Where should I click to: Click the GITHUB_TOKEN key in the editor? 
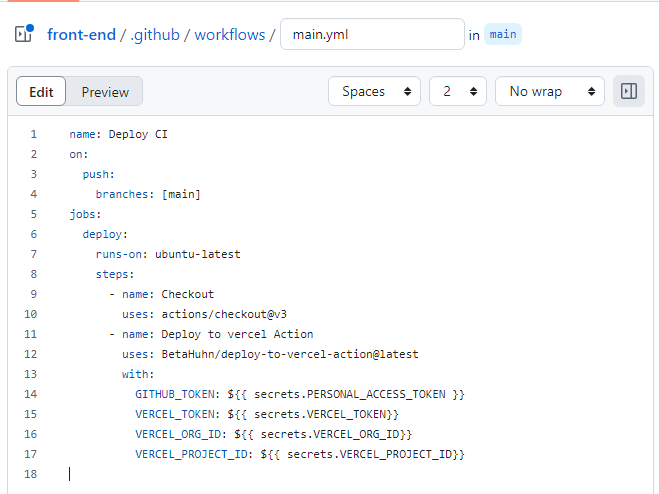click(x=175, y=394)
